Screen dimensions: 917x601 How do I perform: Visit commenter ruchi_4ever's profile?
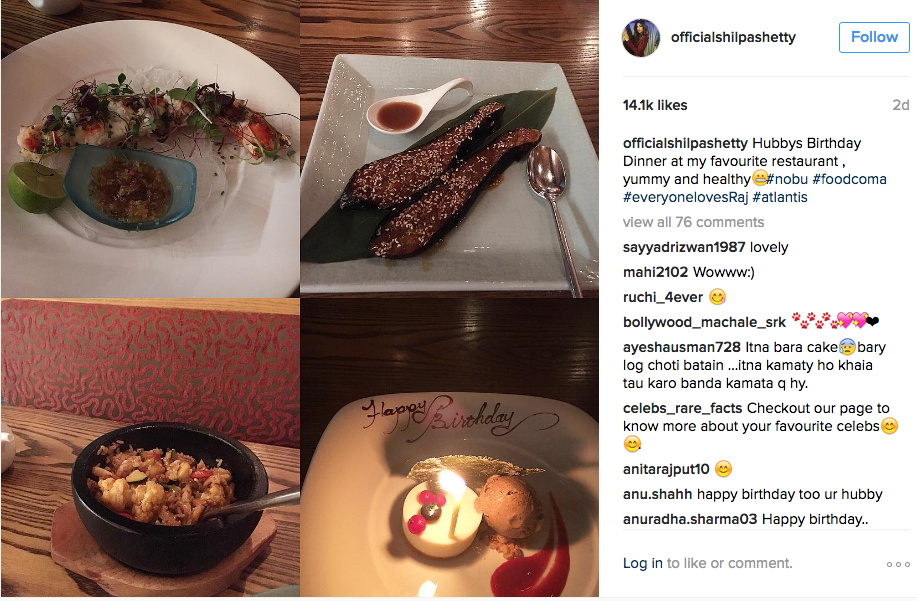(663, 298)
